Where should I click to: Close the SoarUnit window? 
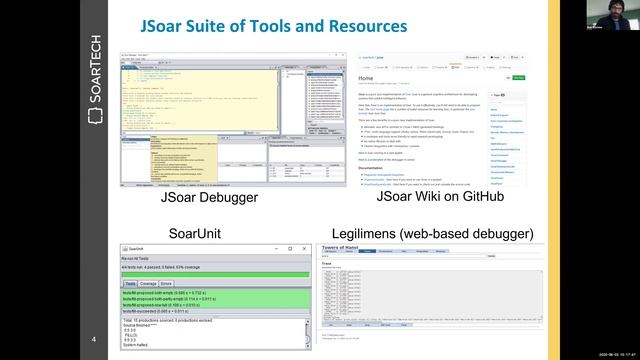click(x=304, y=249)
